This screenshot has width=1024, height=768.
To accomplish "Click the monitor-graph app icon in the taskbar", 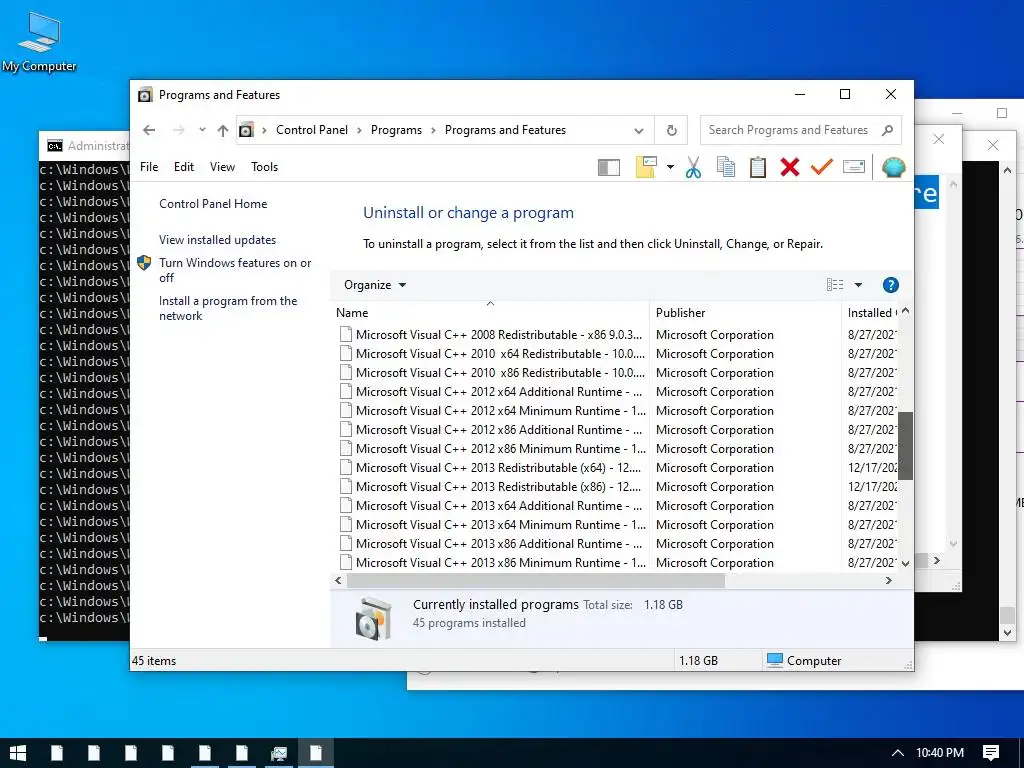I will (x=279, y=753).
